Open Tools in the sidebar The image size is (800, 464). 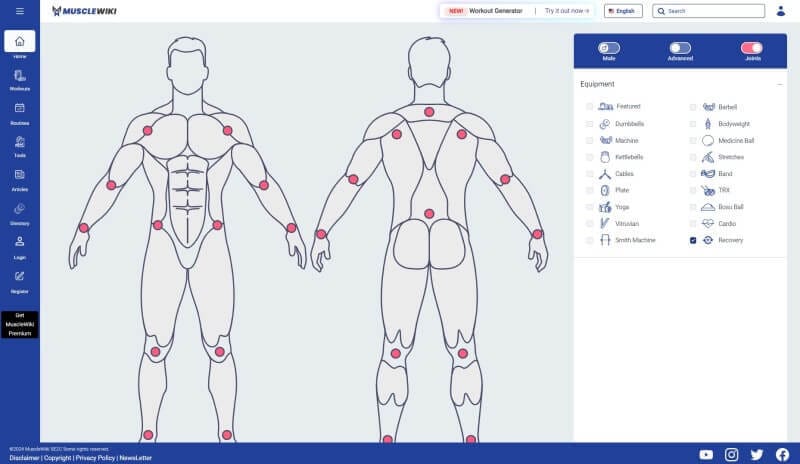click(19, 146)
